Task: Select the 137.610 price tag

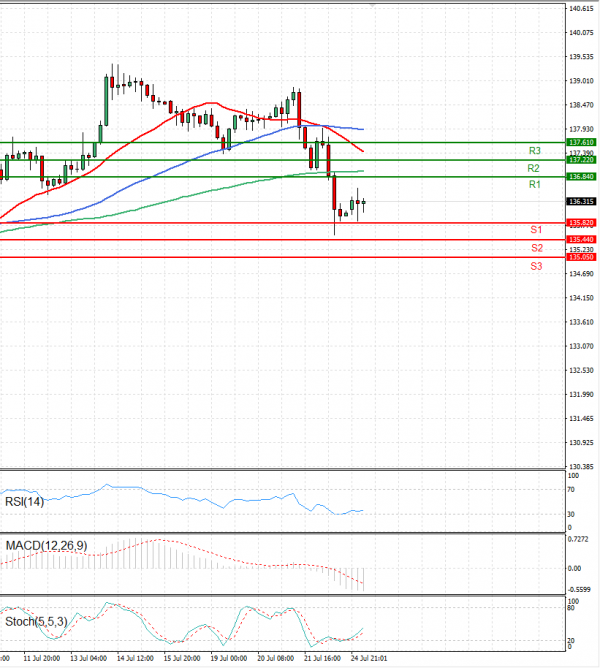Action: 581,142
